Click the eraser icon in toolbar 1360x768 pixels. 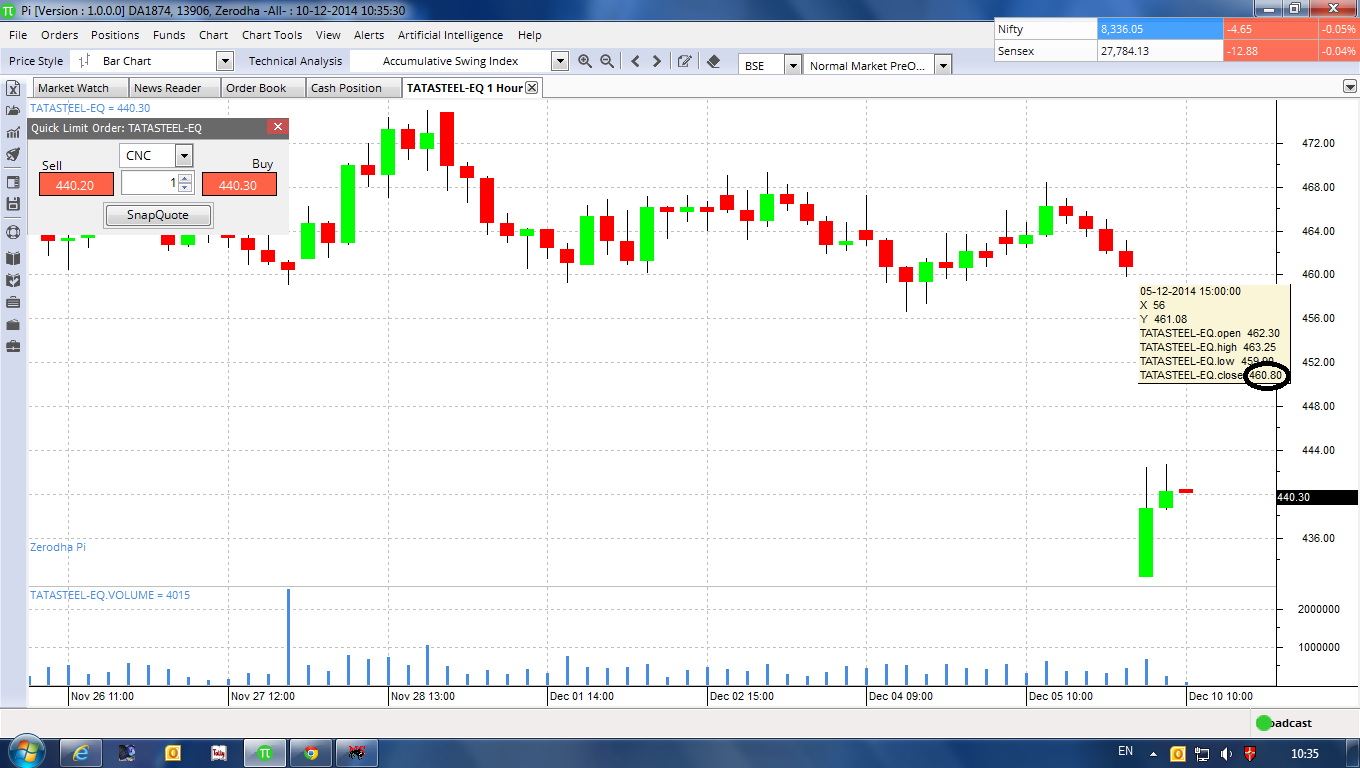pyautogui.click(x=713, y=61)
